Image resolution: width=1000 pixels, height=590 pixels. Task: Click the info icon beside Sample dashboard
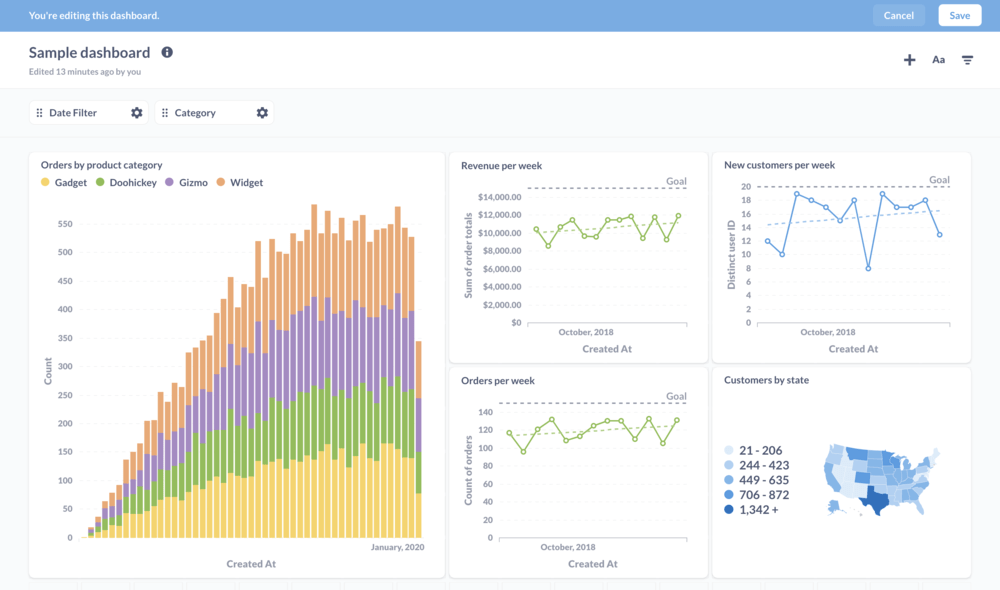[x=166, y=52]
